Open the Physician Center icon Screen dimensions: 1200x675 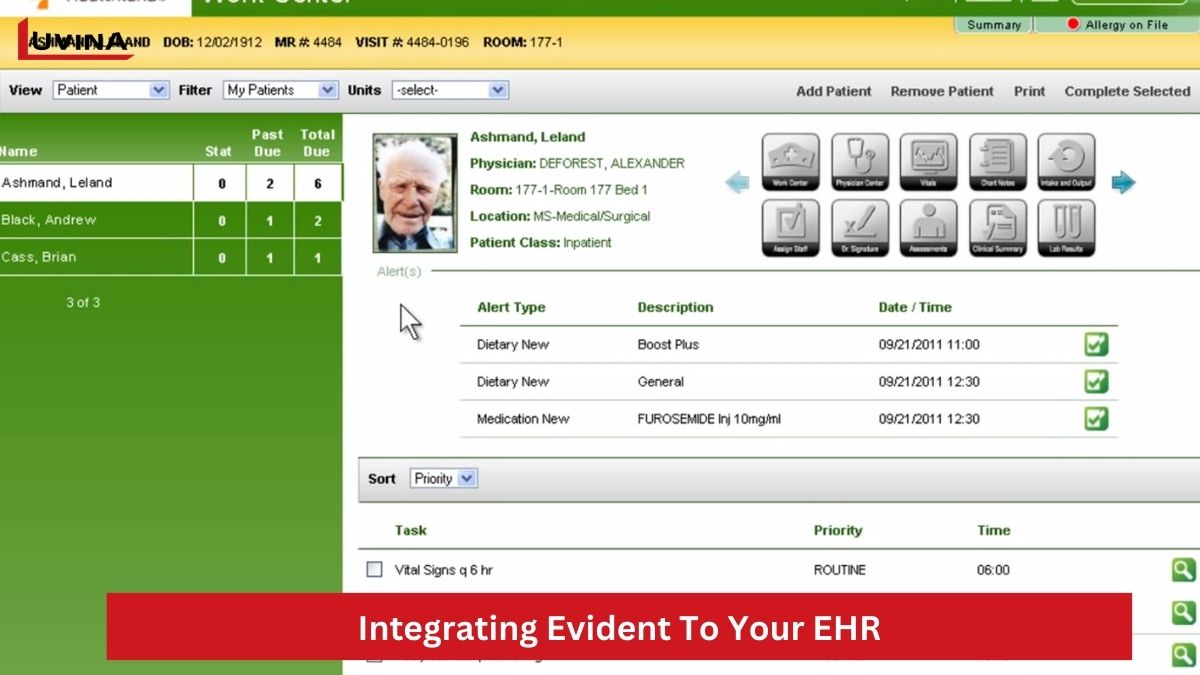click(859, 162)
